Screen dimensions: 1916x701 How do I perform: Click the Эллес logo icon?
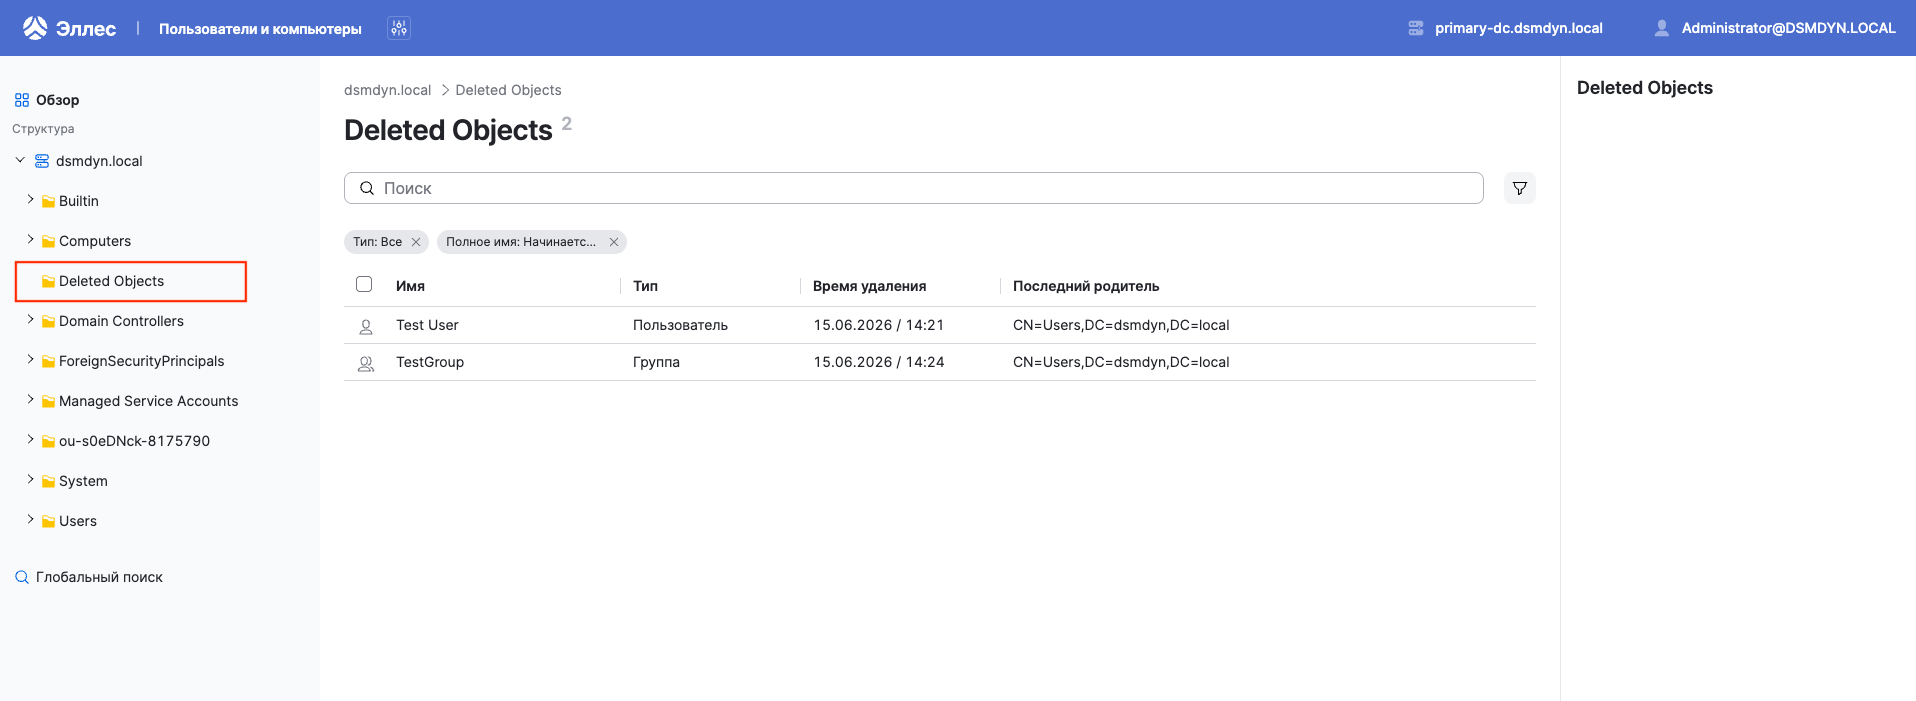coord(35,28)
